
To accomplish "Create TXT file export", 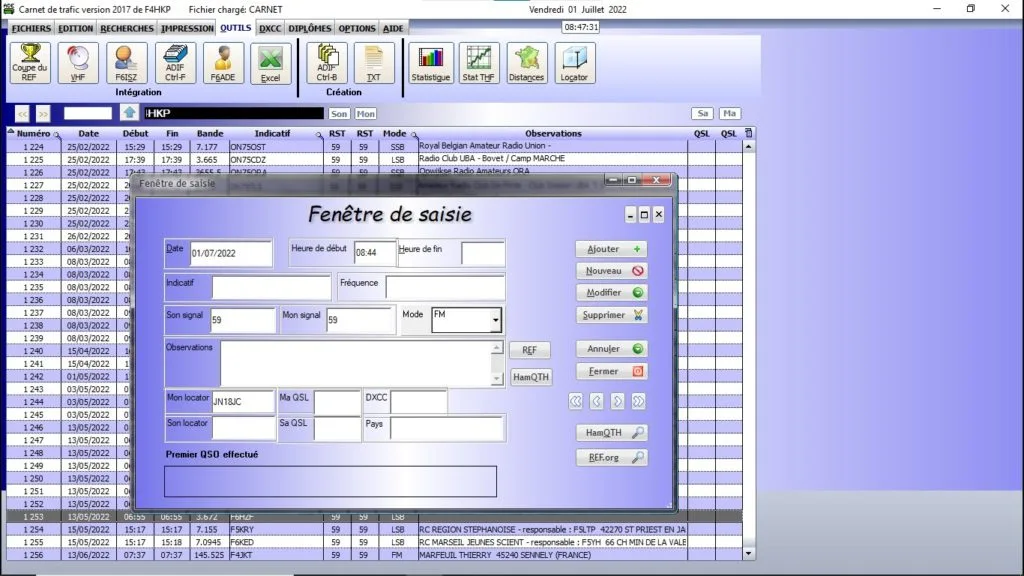I will [374, 63].
